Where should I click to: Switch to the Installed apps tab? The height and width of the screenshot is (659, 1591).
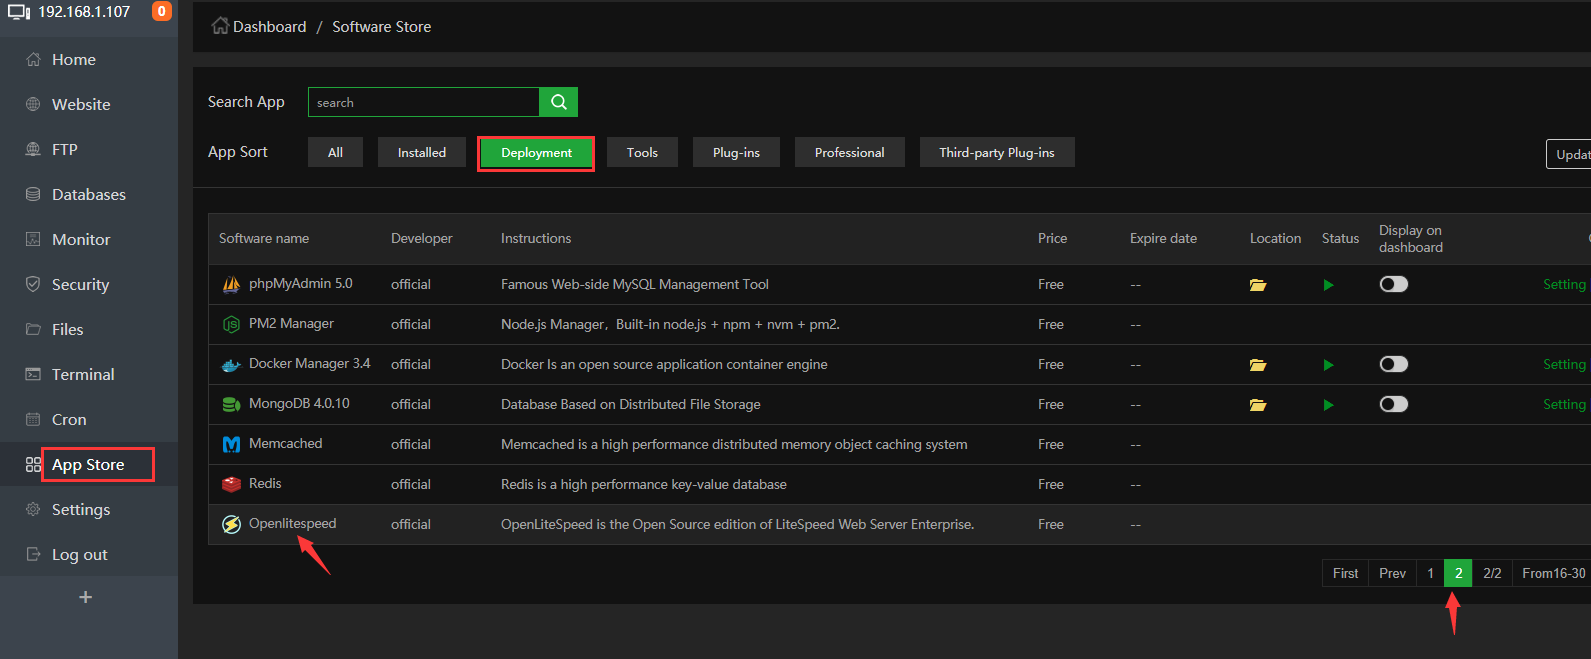click(421, 152)
